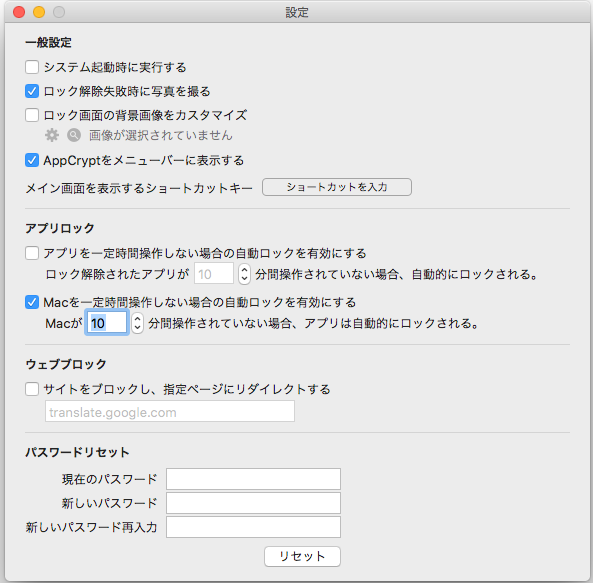Click the gear icon for background image
Image resolution: width=593 pixels, height=583 pixels.
[52, 135]
